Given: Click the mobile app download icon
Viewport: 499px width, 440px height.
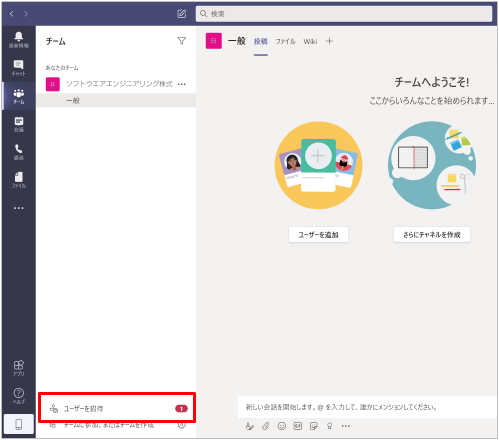Looking at the screenshot, I should 19,424.
